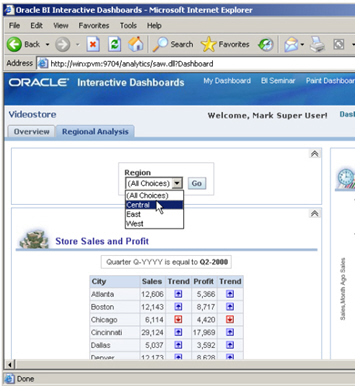Click Atlanta's Profit trend arrow icon
This screenshot has width=361, height=391.
coord(230,294)
